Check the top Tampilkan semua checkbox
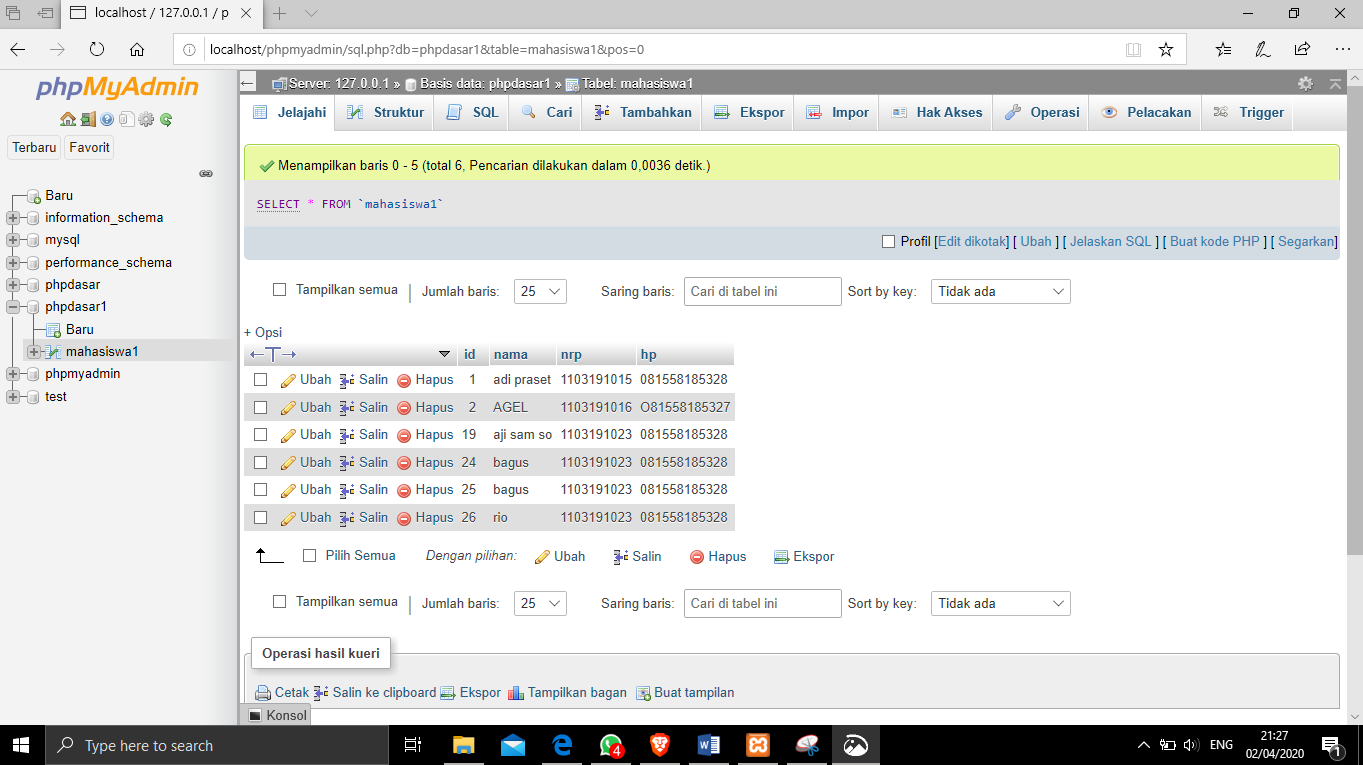 tap(280, 290)
